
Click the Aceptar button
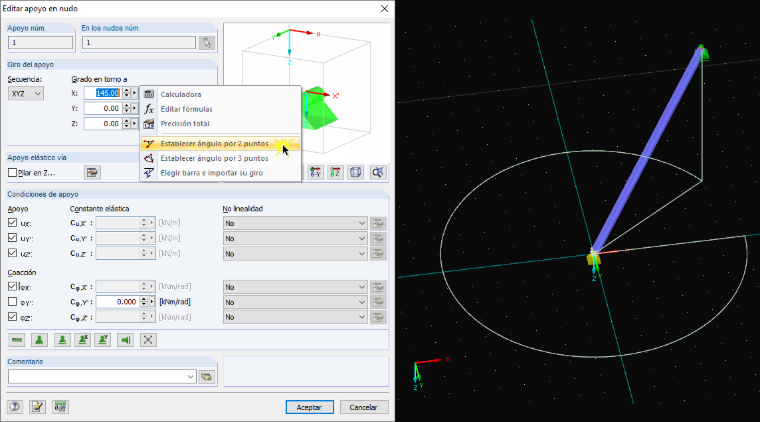point(309,407)
